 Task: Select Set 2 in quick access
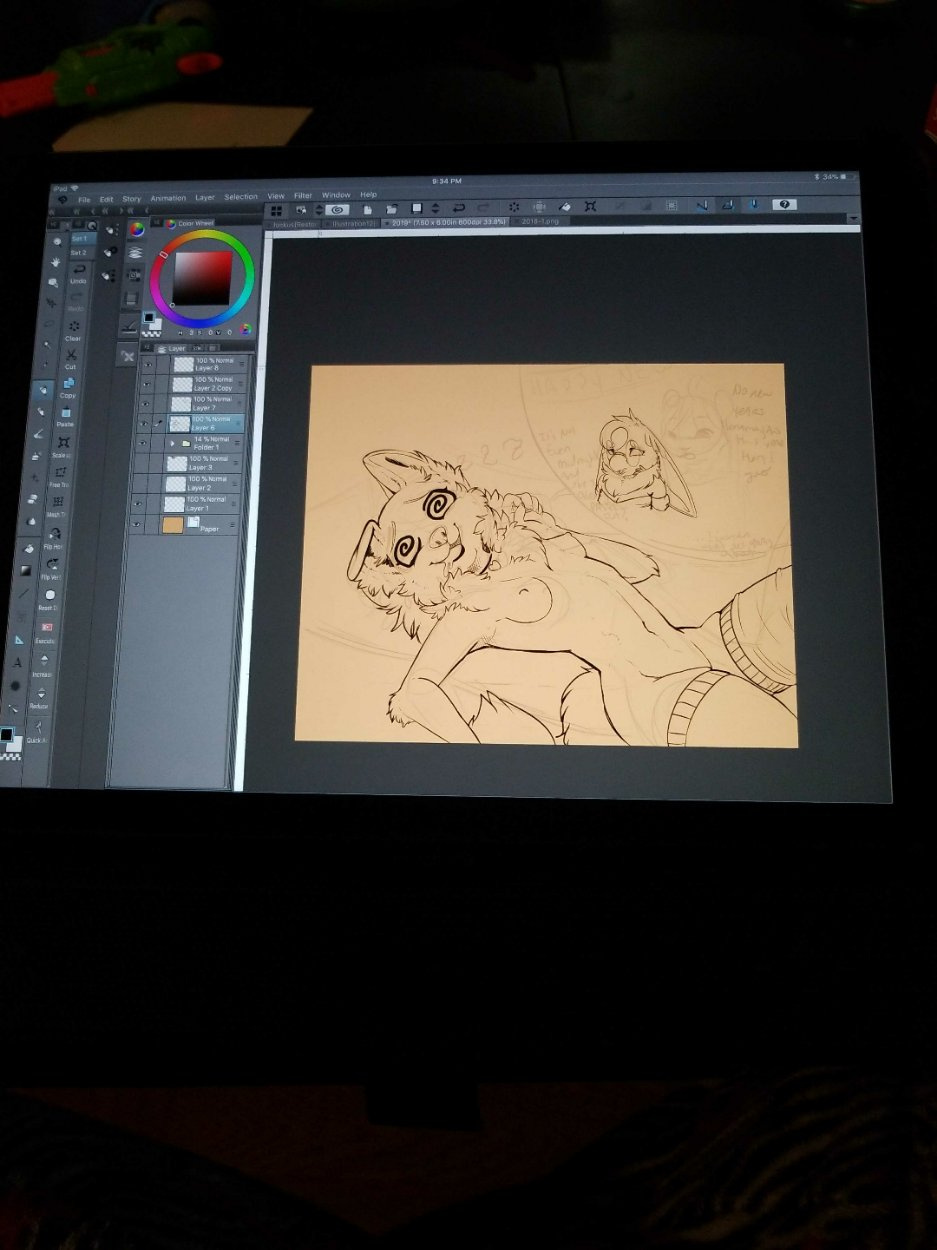pos(78,253)
